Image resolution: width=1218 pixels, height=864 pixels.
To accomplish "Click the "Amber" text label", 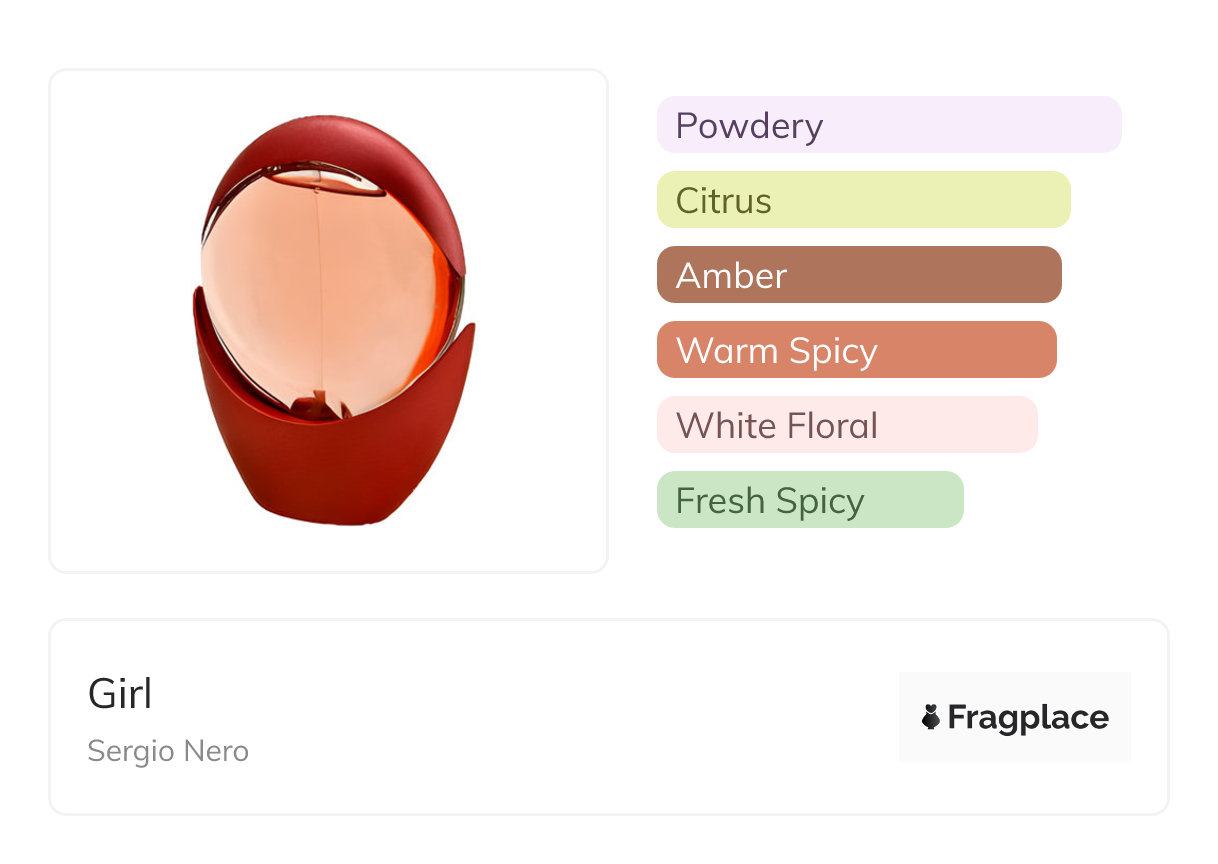I will click(731, 276).
